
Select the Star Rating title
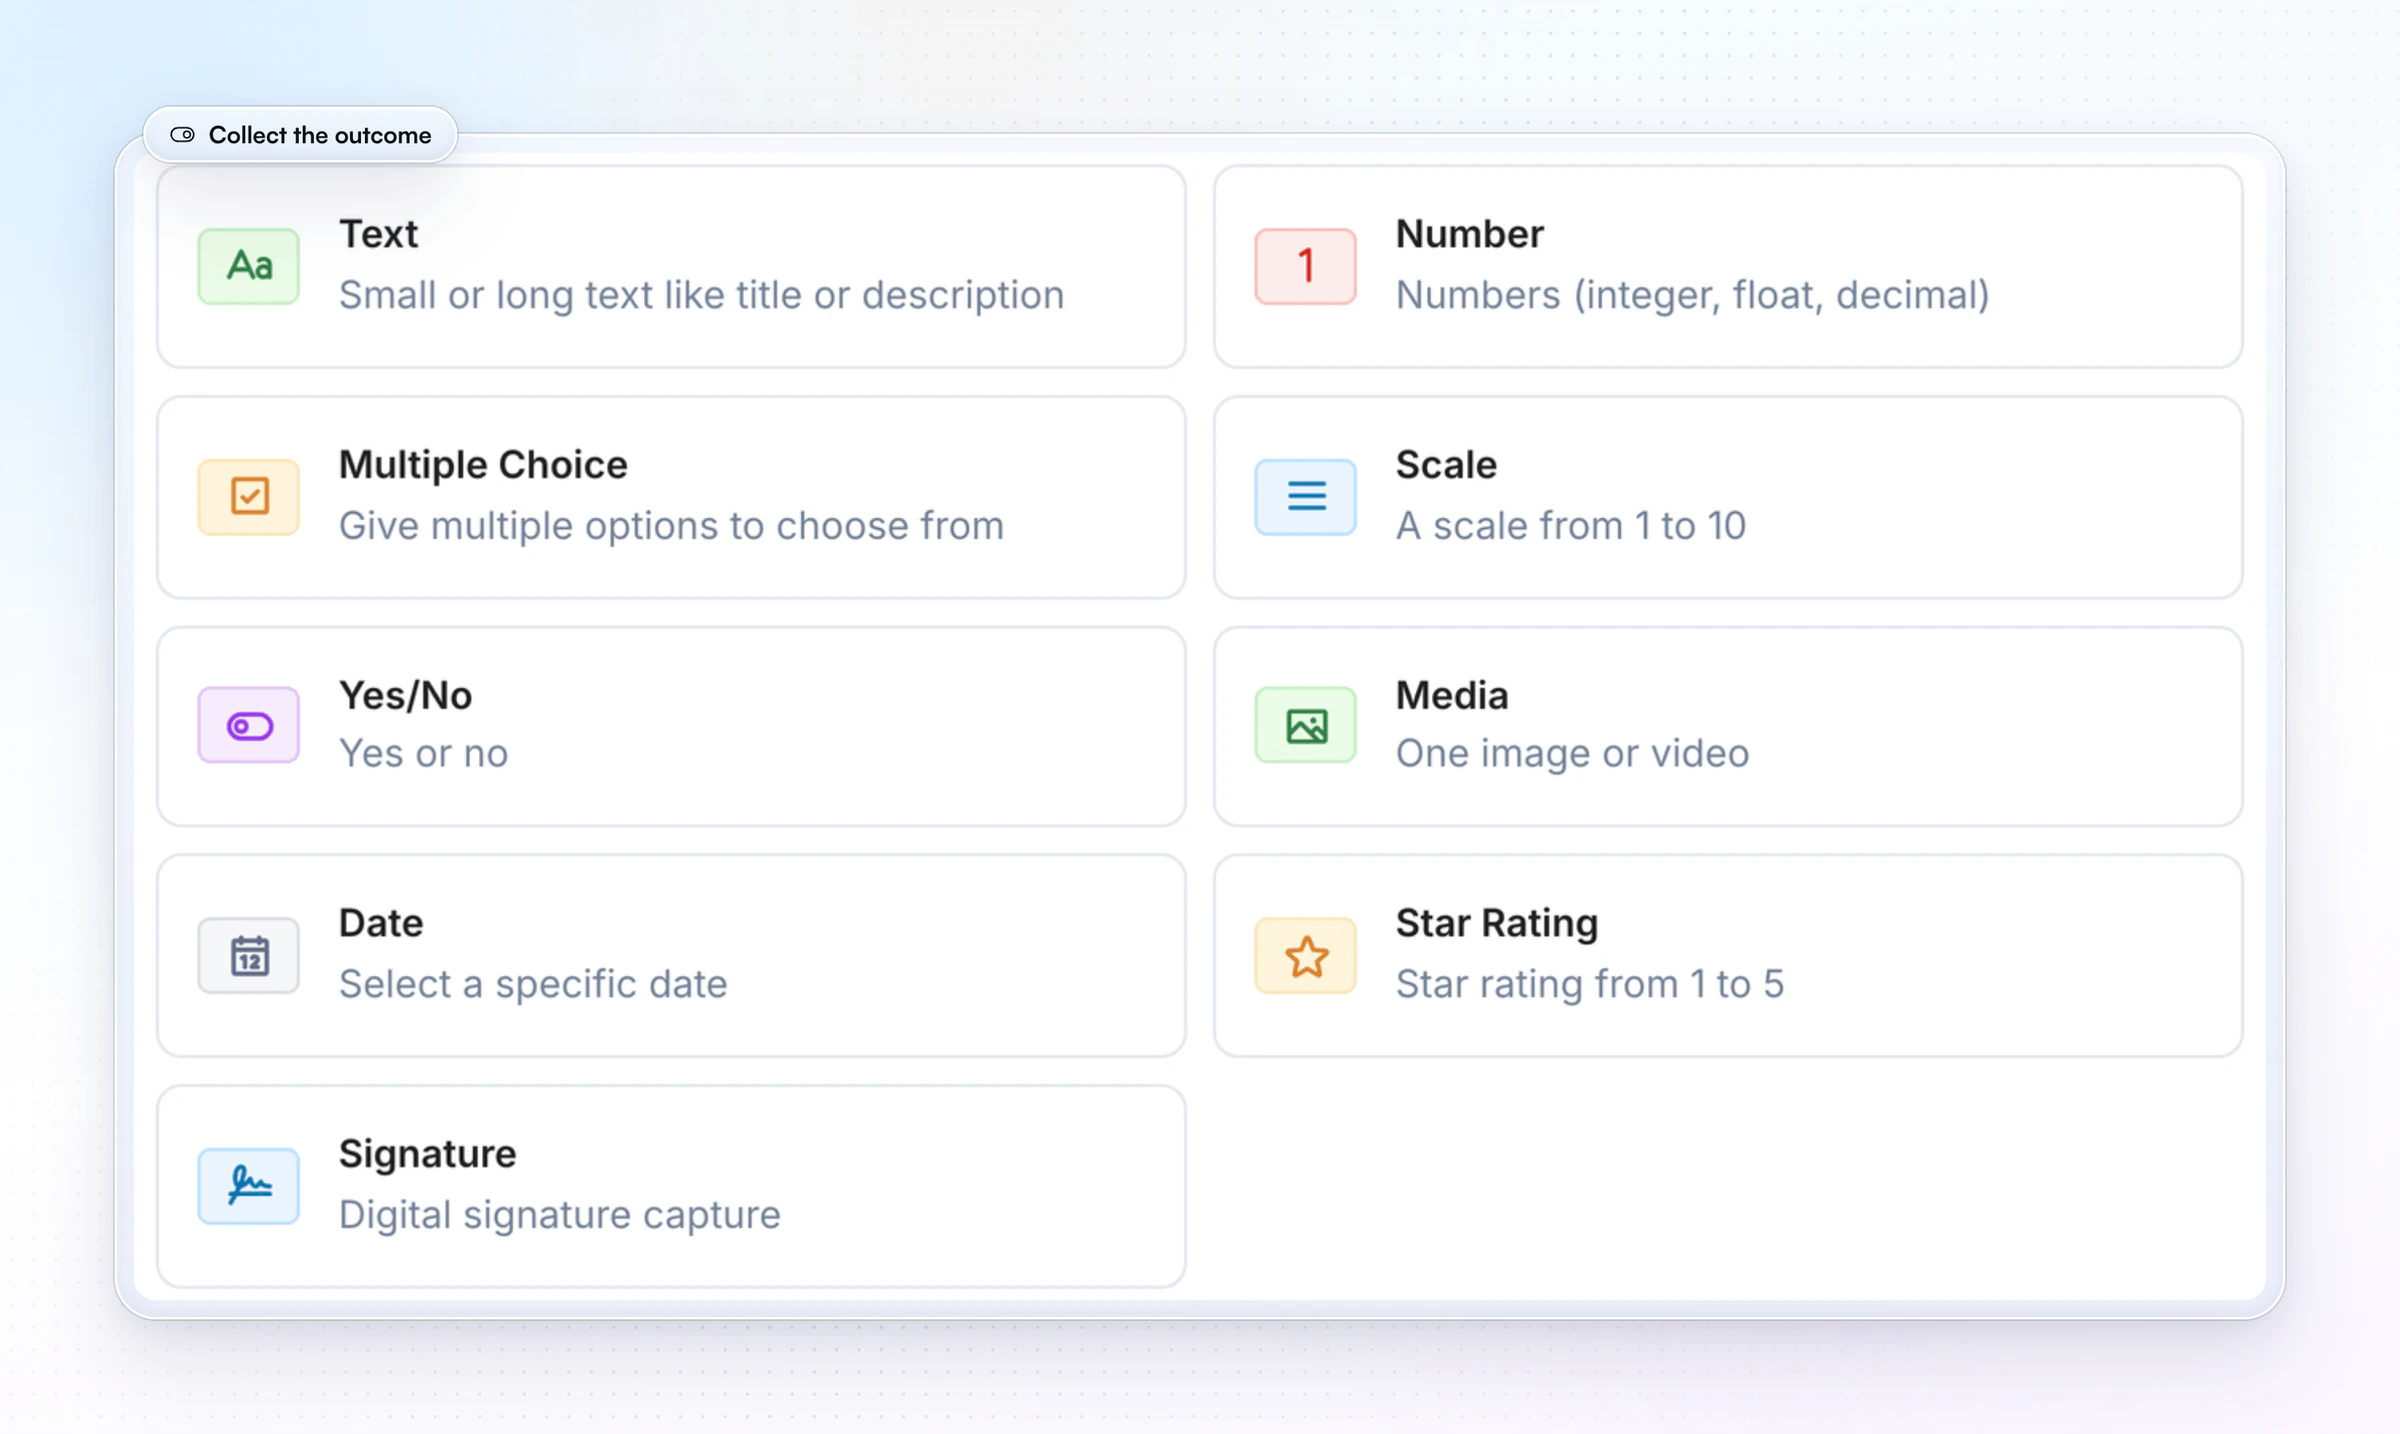coord(1497,923)
